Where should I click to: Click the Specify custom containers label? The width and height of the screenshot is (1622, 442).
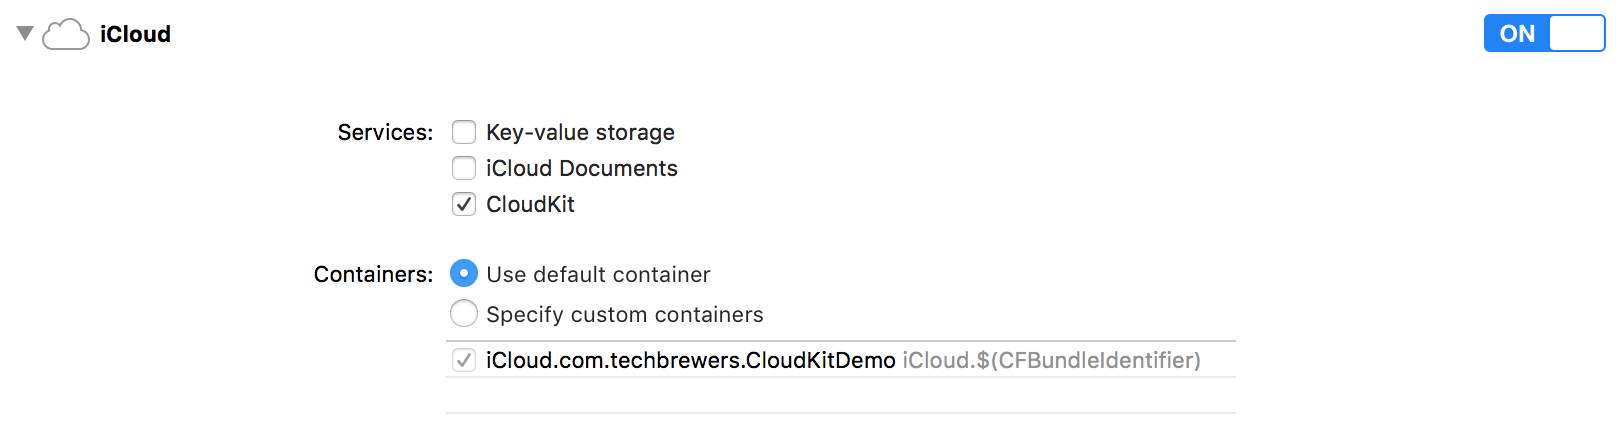coord(625,314)
